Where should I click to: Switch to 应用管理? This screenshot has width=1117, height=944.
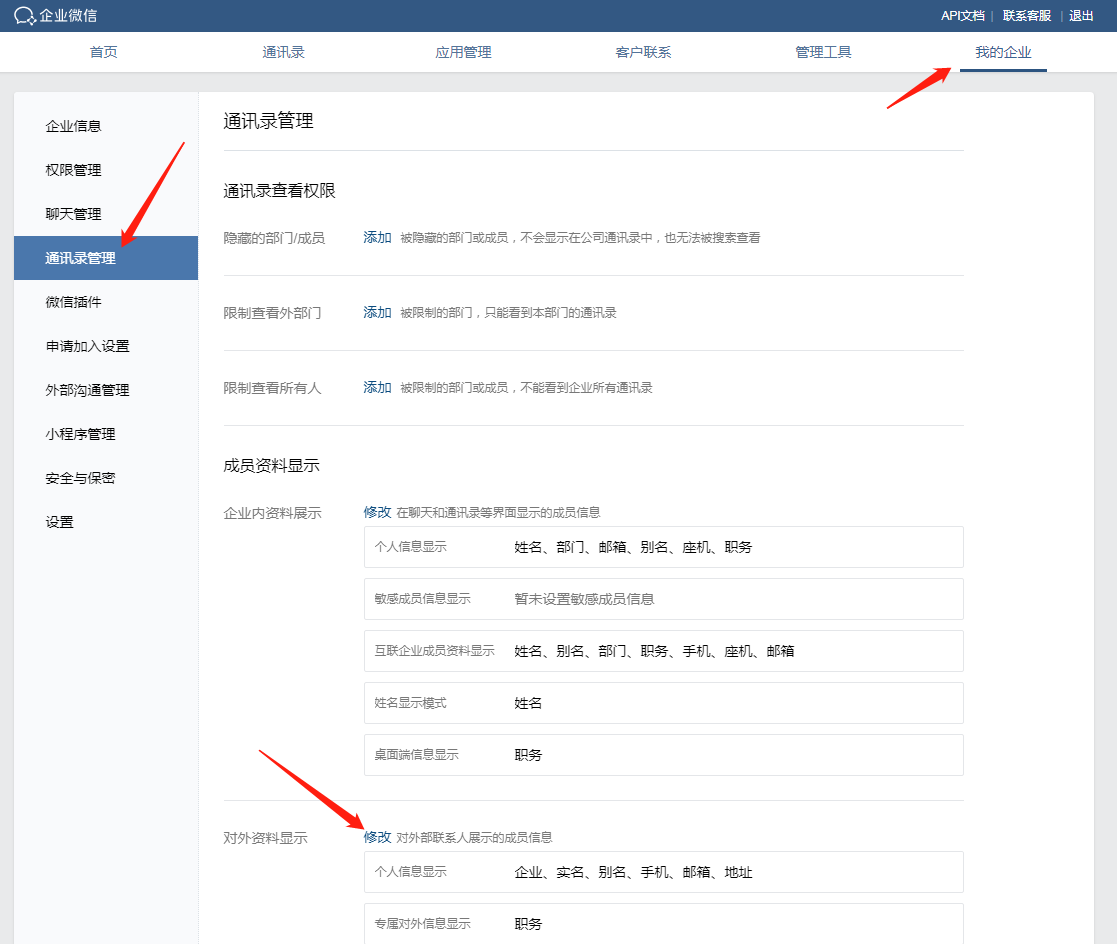(x=463, y=52)
